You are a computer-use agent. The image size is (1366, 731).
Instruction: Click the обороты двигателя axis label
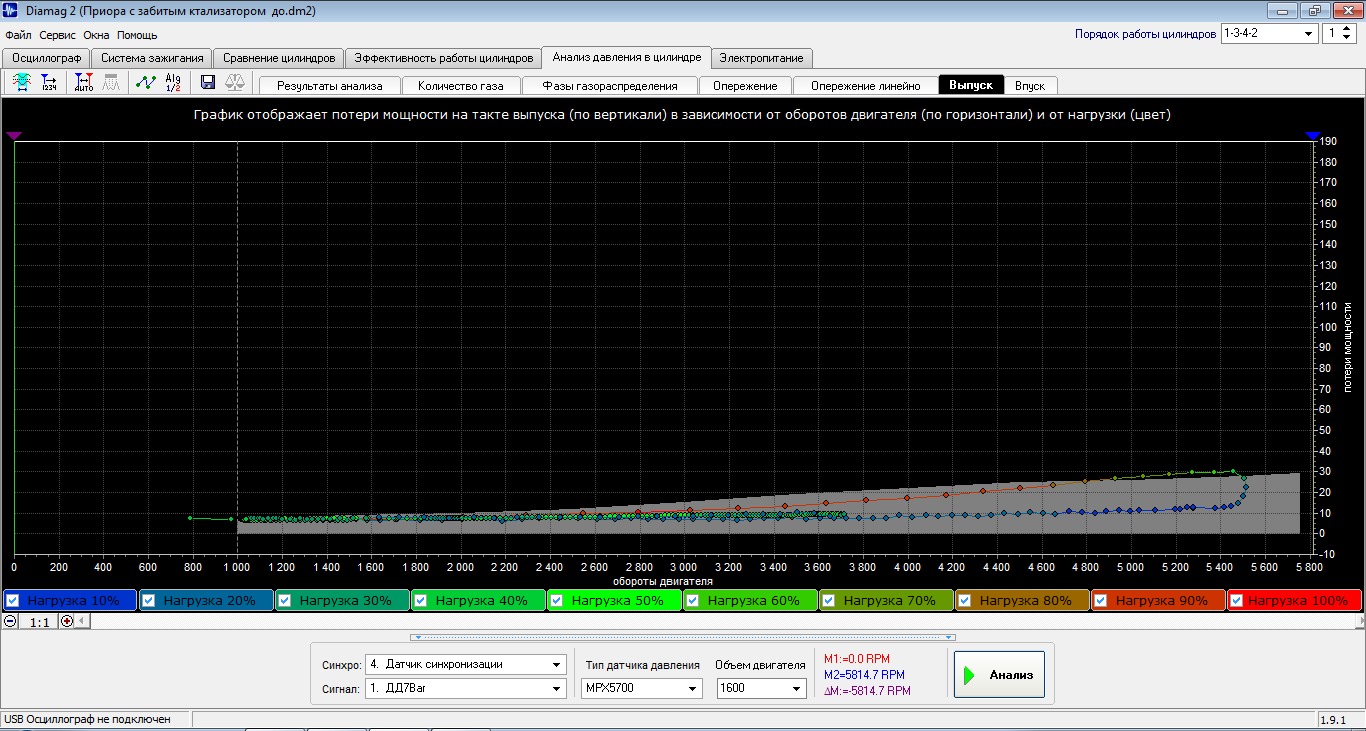click(x=662, y=580)
